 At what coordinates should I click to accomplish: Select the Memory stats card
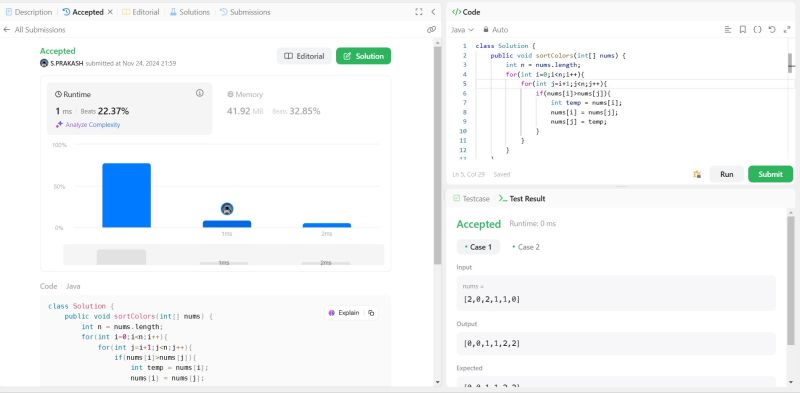[x=301, y=109]
